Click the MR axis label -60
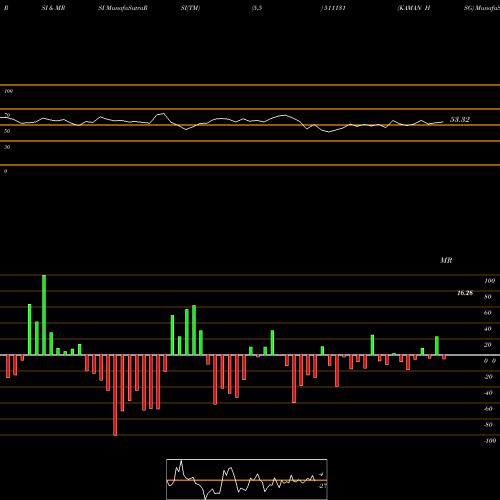This screenshot has width=500, height=500. click(488, 409)
